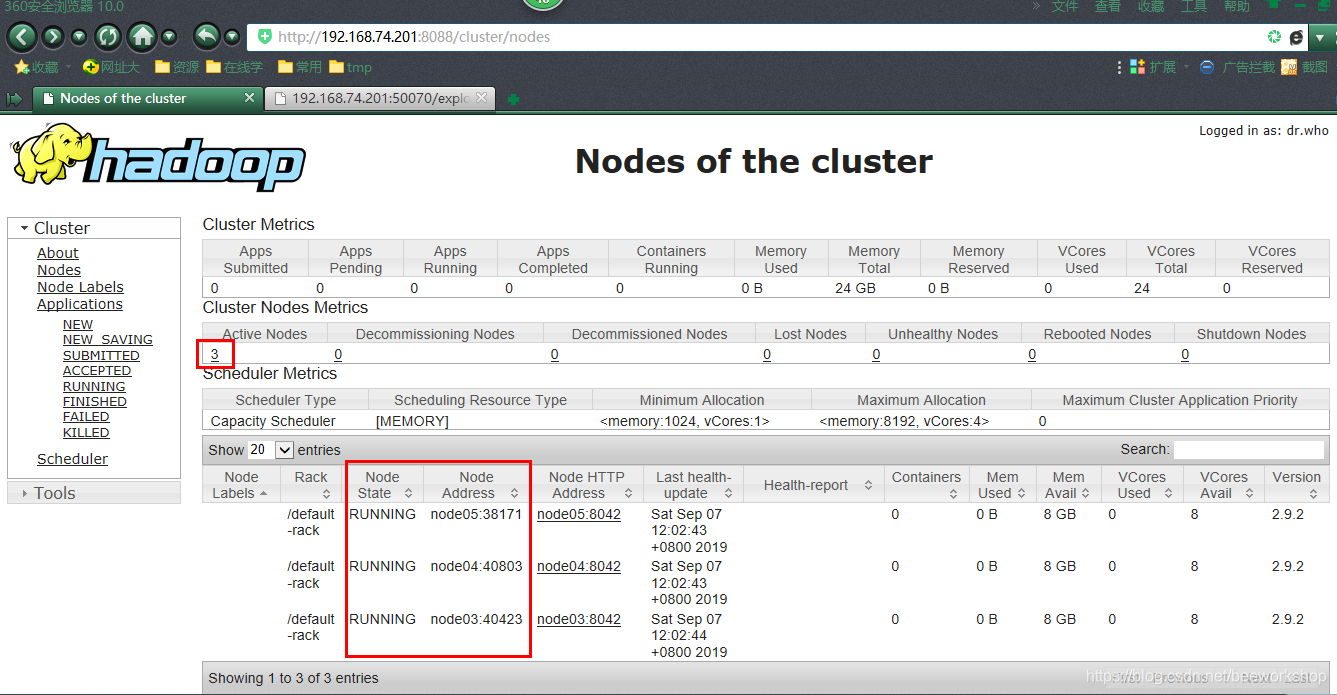Switch to the 192.168.74.201:50070 tab

tap(380, 98)
